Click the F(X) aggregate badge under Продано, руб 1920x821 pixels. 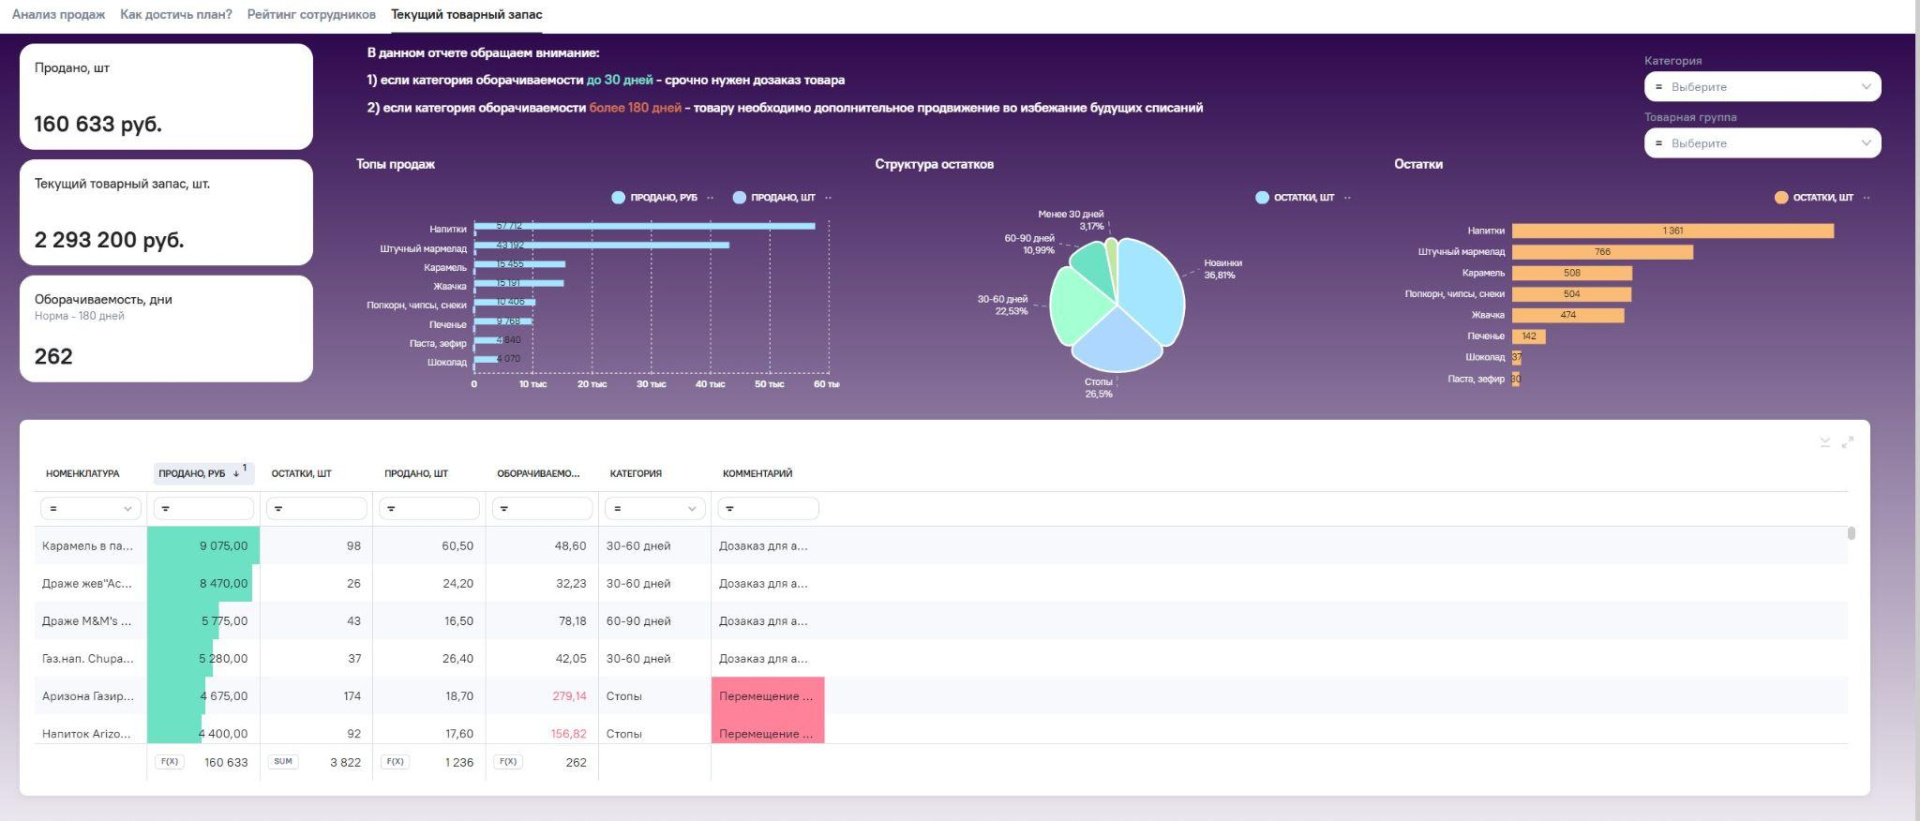click(x=169, y=762)
